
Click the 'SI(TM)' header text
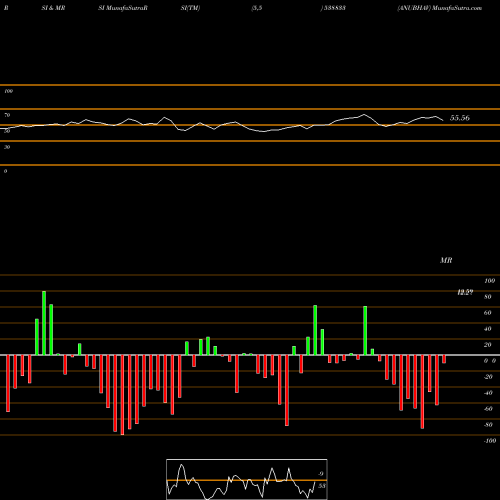(x=190, y=8)
